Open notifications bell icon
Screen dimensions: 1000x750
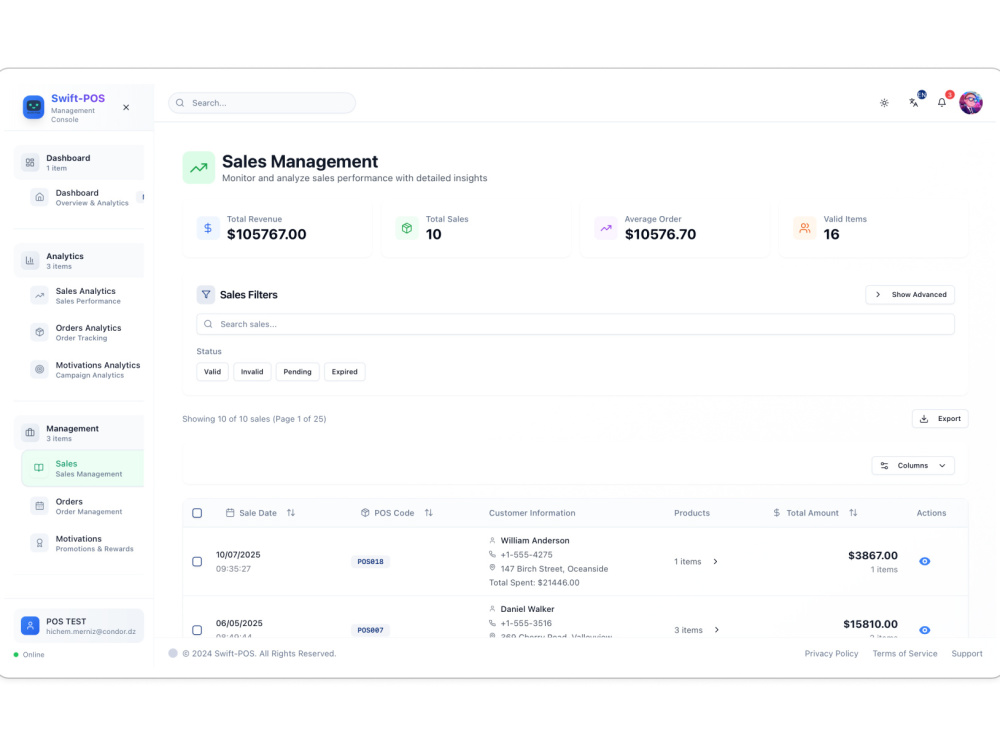pyautogui.click(x=941, y=103)
